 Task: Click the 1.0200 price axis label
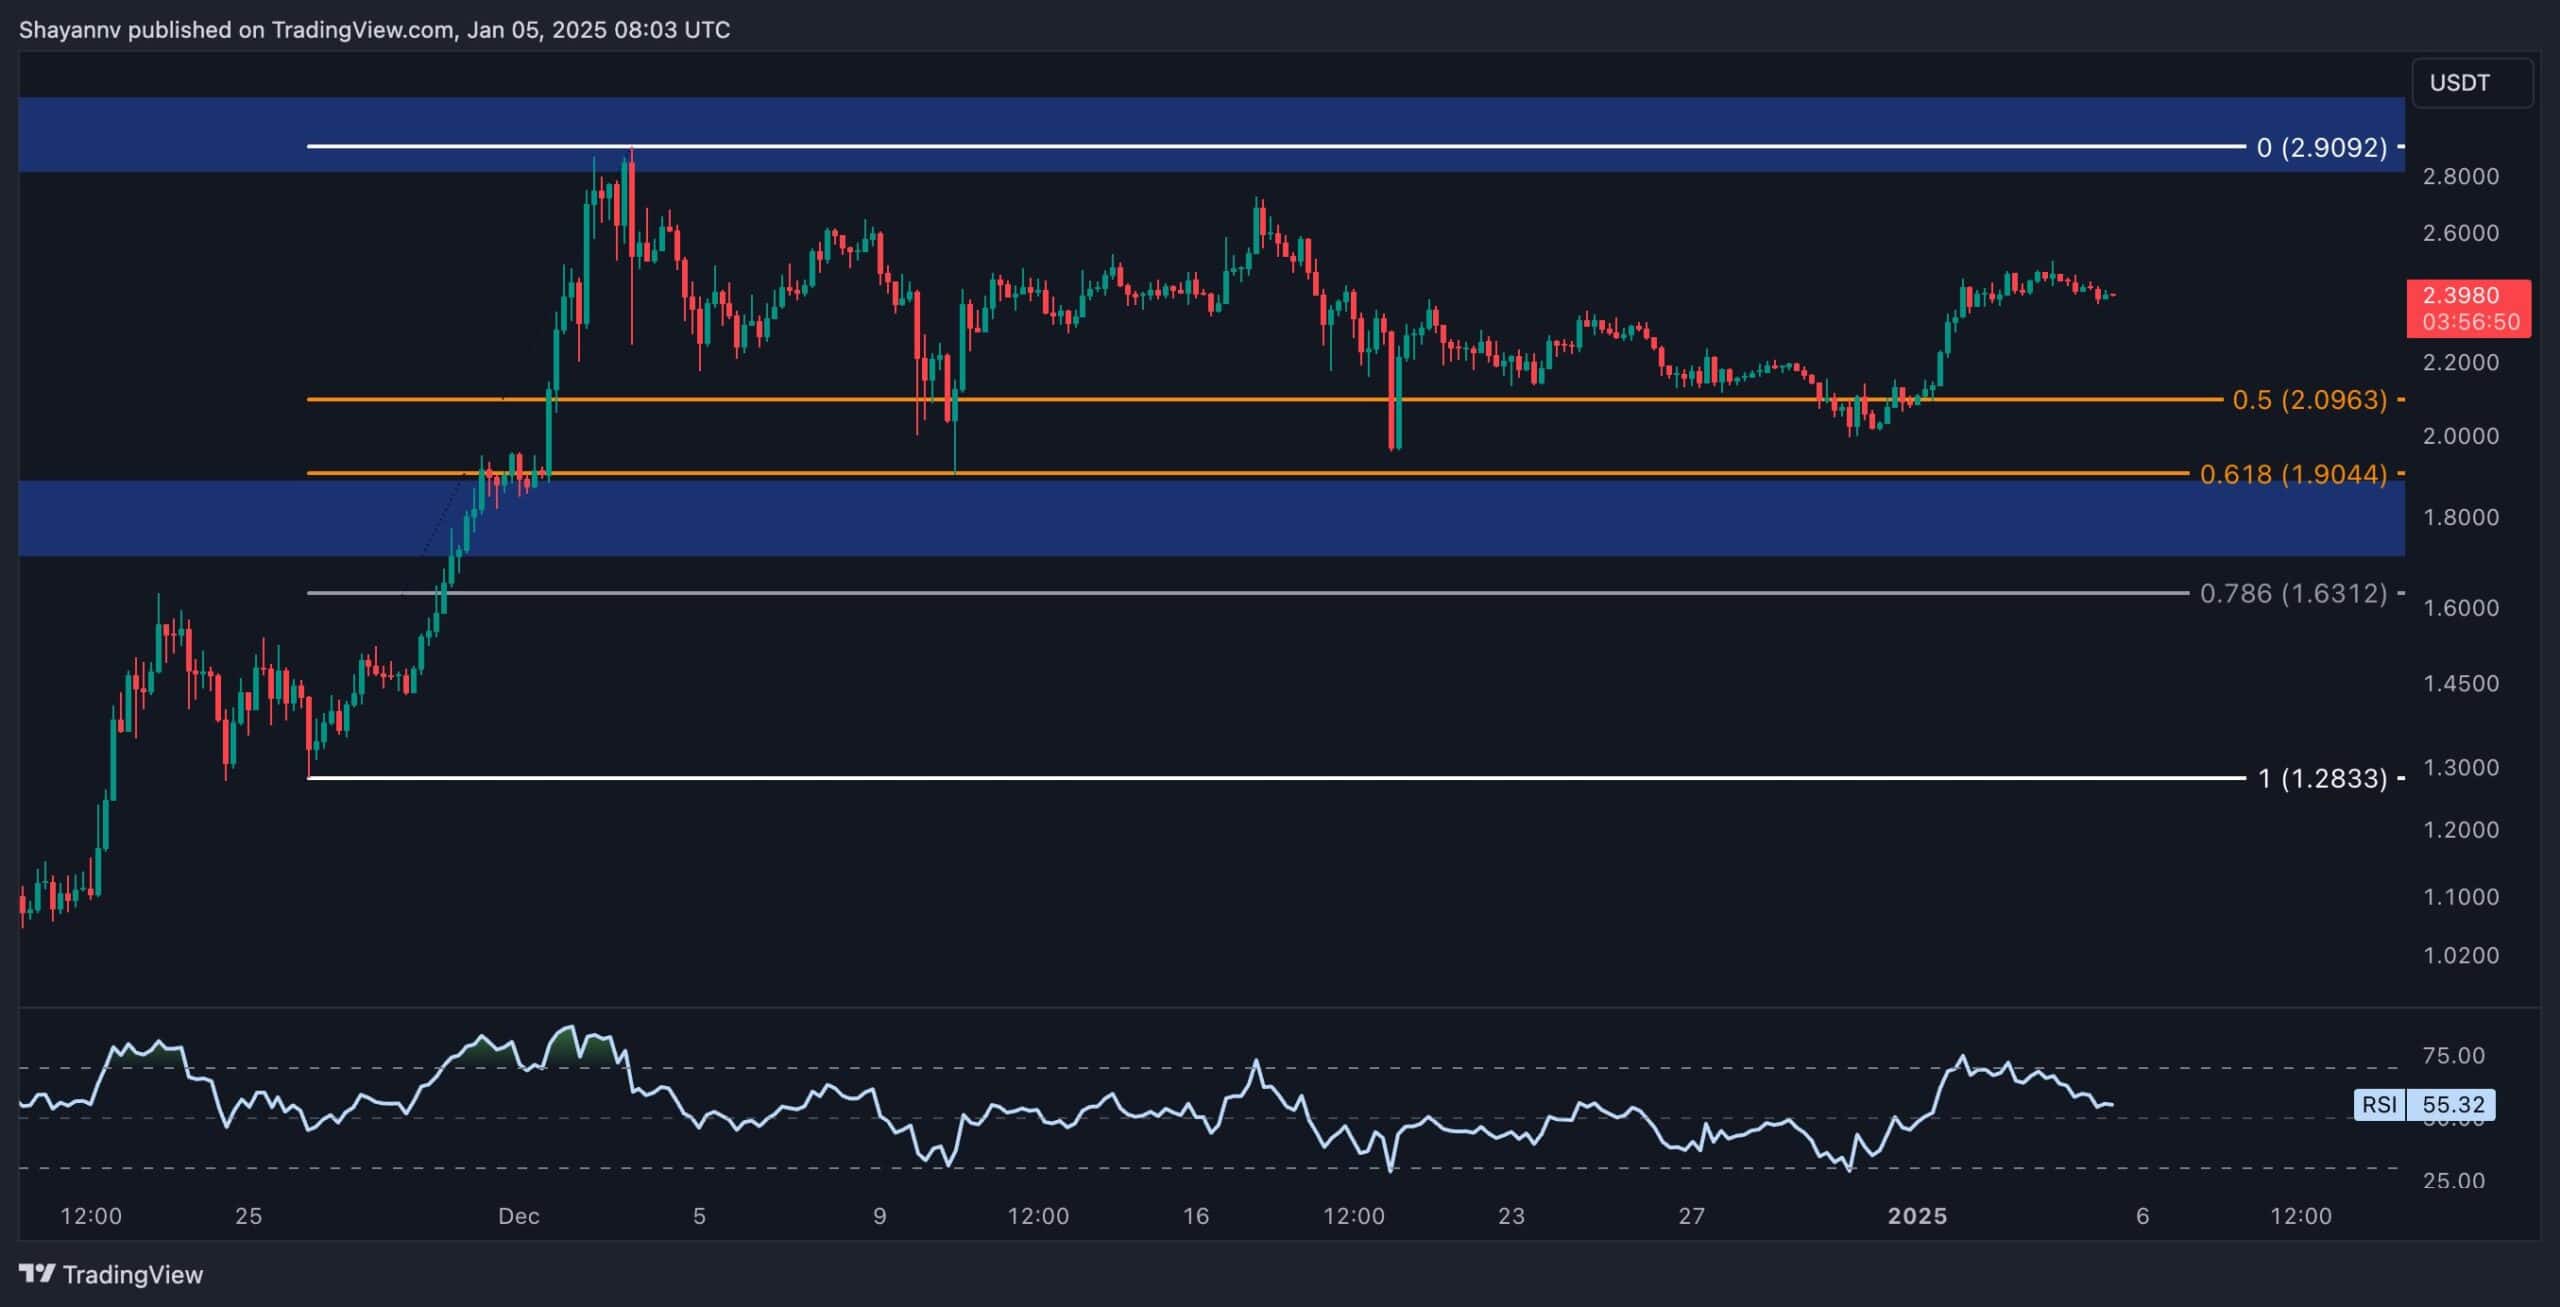(x=2461, y=956)
